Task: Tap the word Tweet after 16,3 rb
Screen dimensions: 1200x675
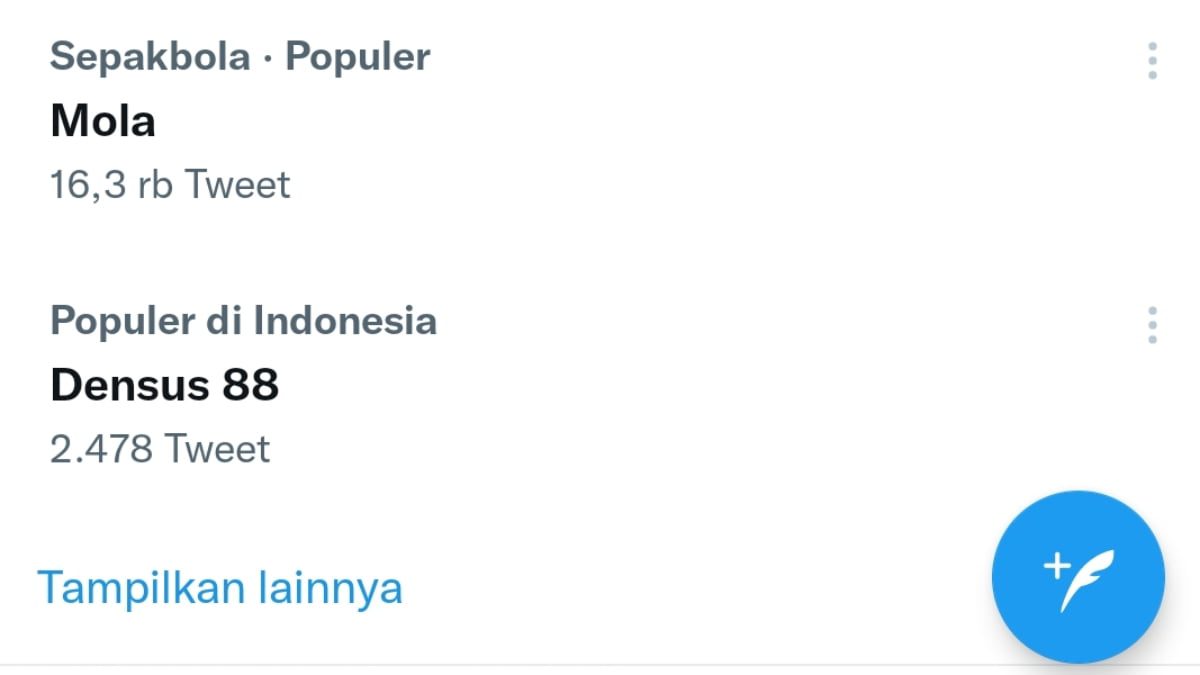Action: [238, 185]
